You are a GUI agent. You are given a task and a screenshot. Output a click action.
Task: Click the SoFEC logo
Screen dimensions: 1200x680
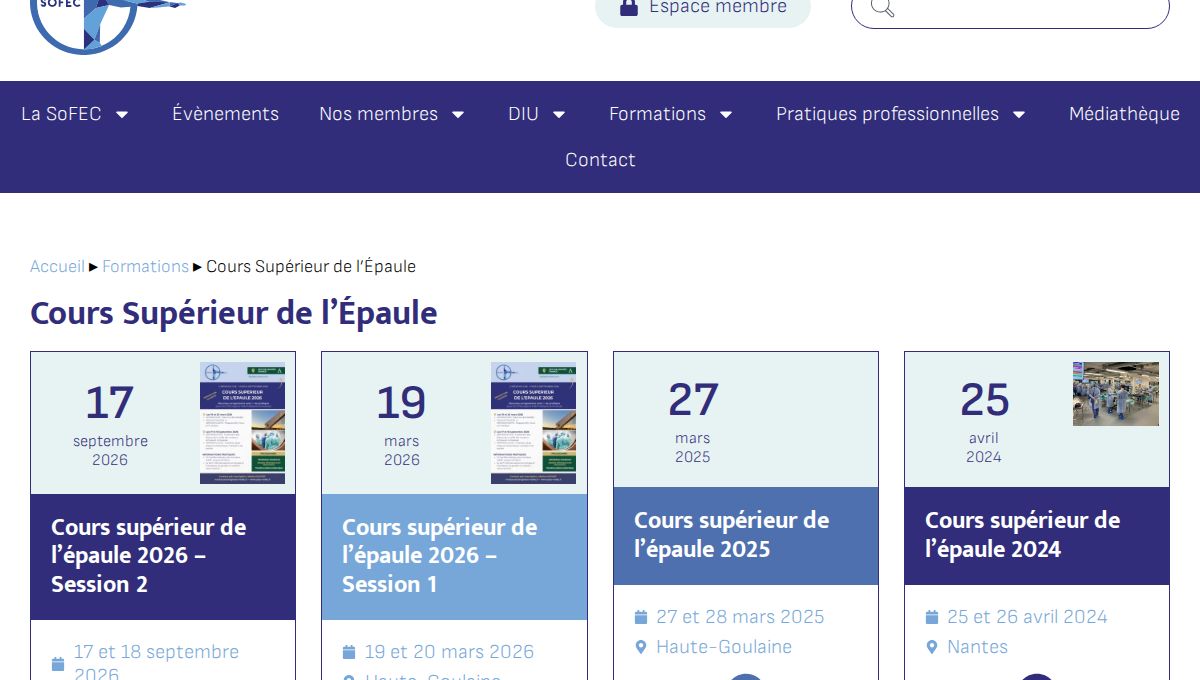point(107,26)
